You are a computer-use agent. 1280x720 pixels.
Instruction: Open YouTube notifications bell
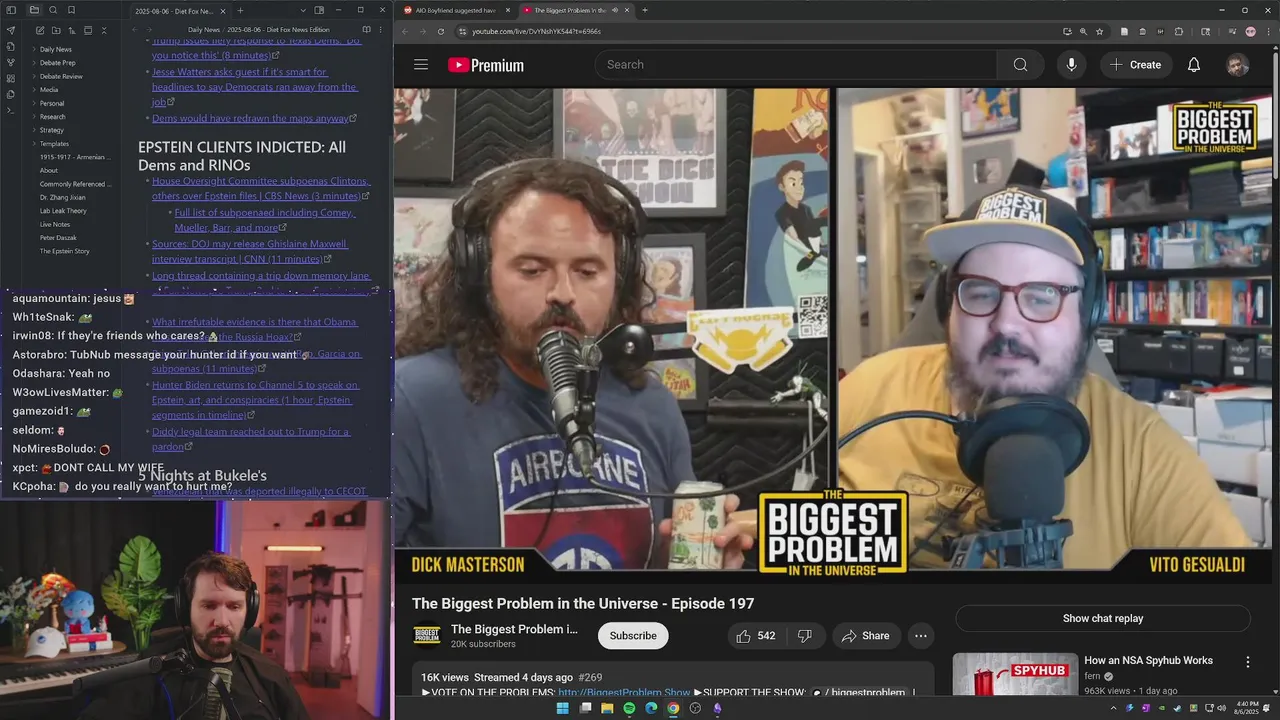pos(1194,65)
